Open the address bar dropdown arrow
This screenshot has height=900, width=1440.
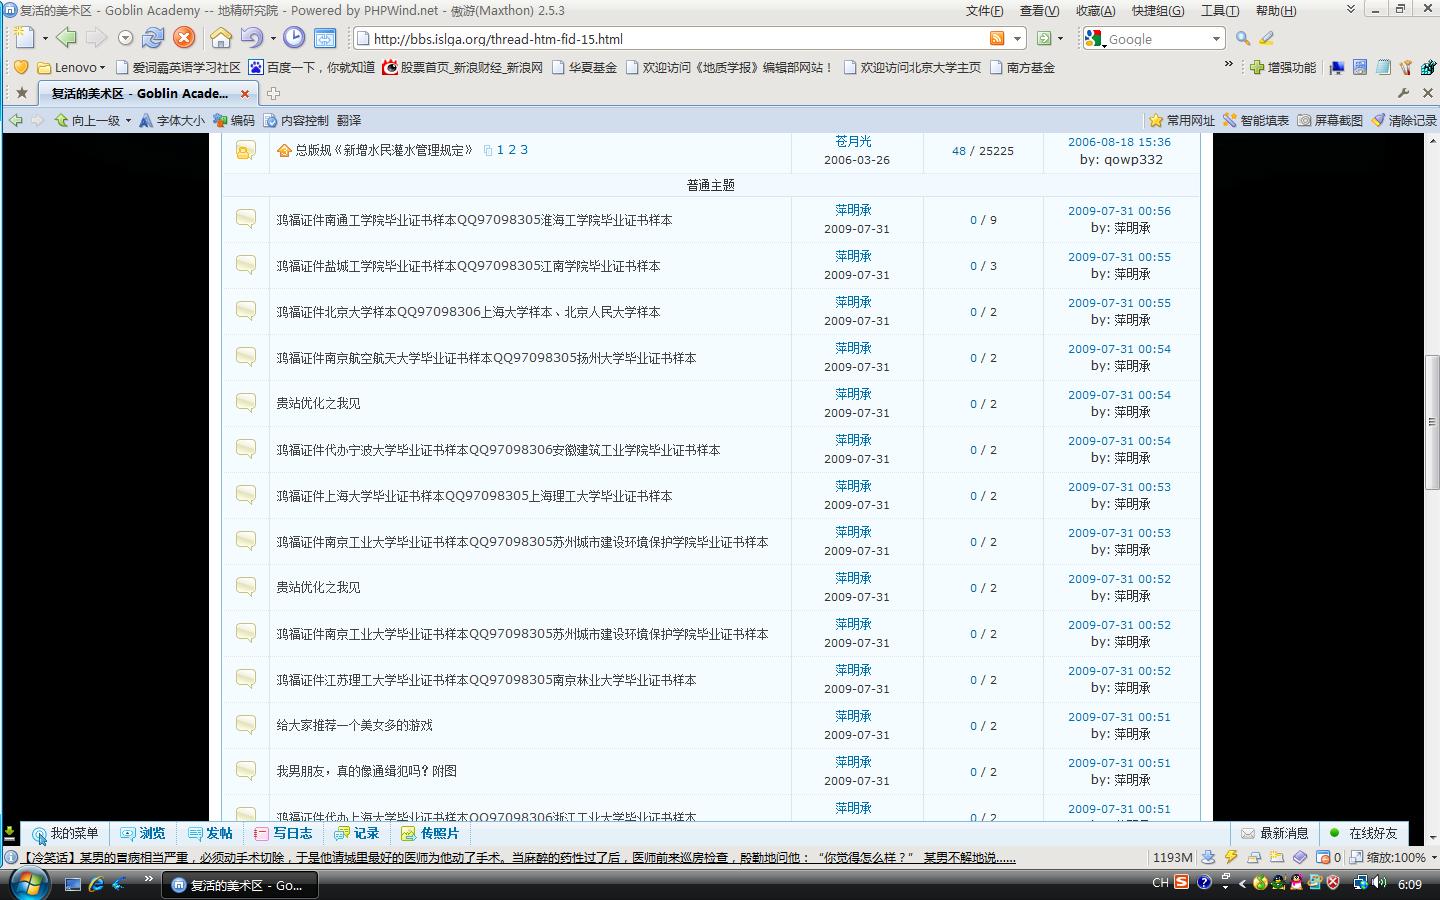pos(1018,39)
